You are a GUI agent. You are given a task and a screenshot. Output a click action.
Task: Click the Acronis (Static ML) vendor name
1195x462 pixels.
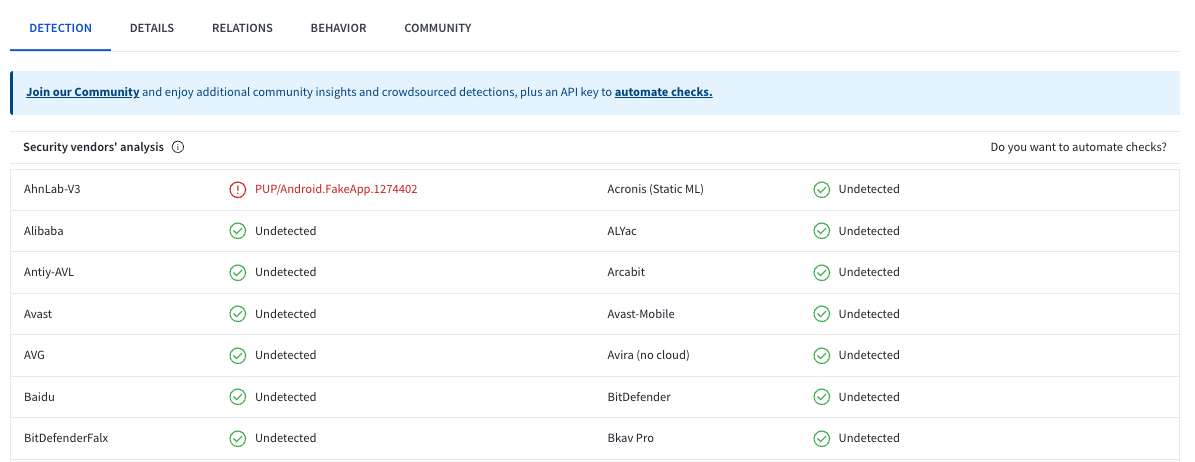(x=655, y=189)
